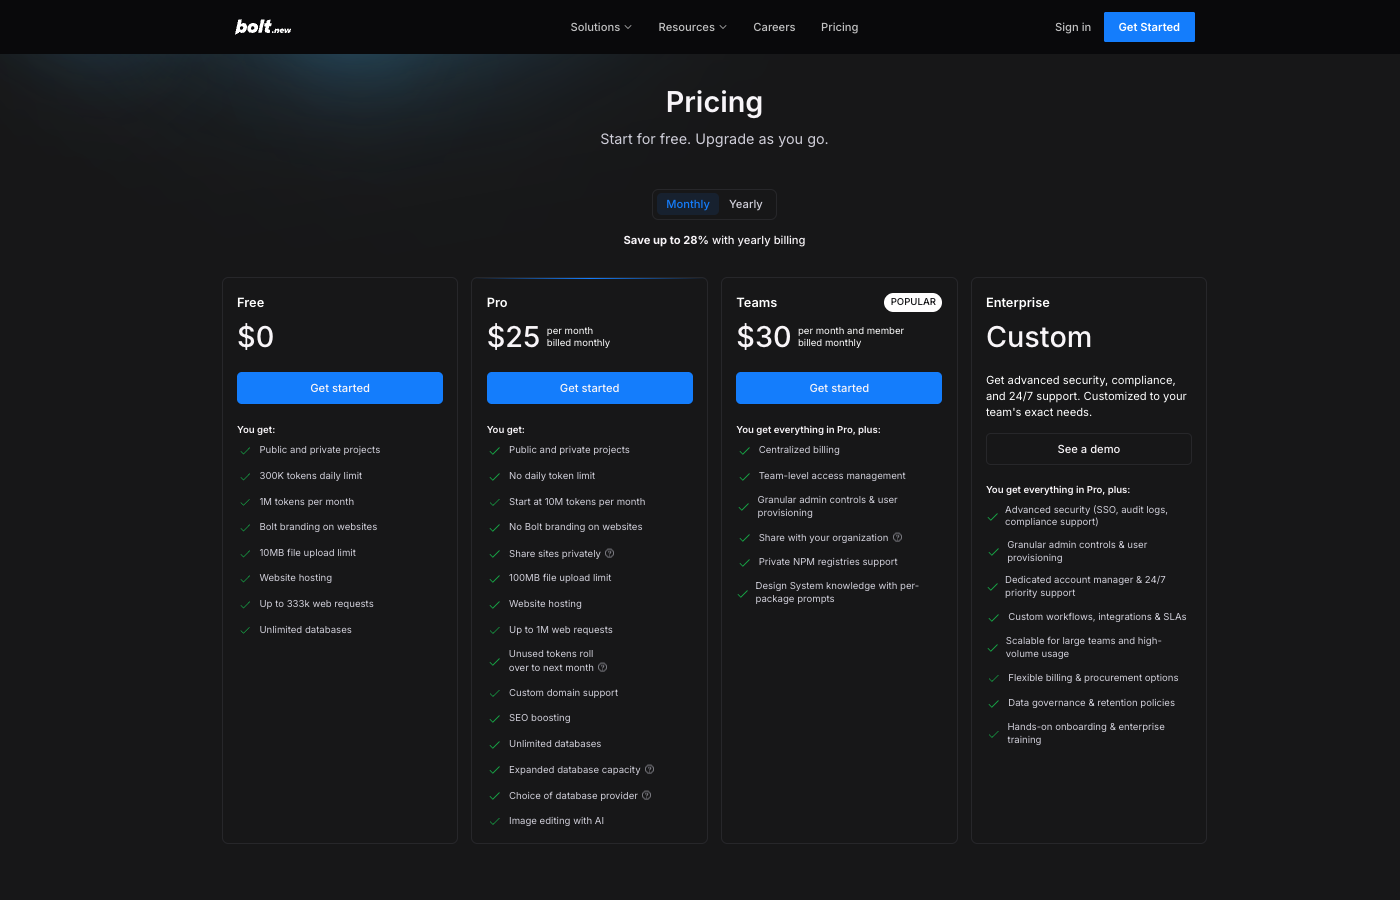Expand the Resources dropdown menu
The height and width of the screenshot is (900, 1400).
(693, 27)
